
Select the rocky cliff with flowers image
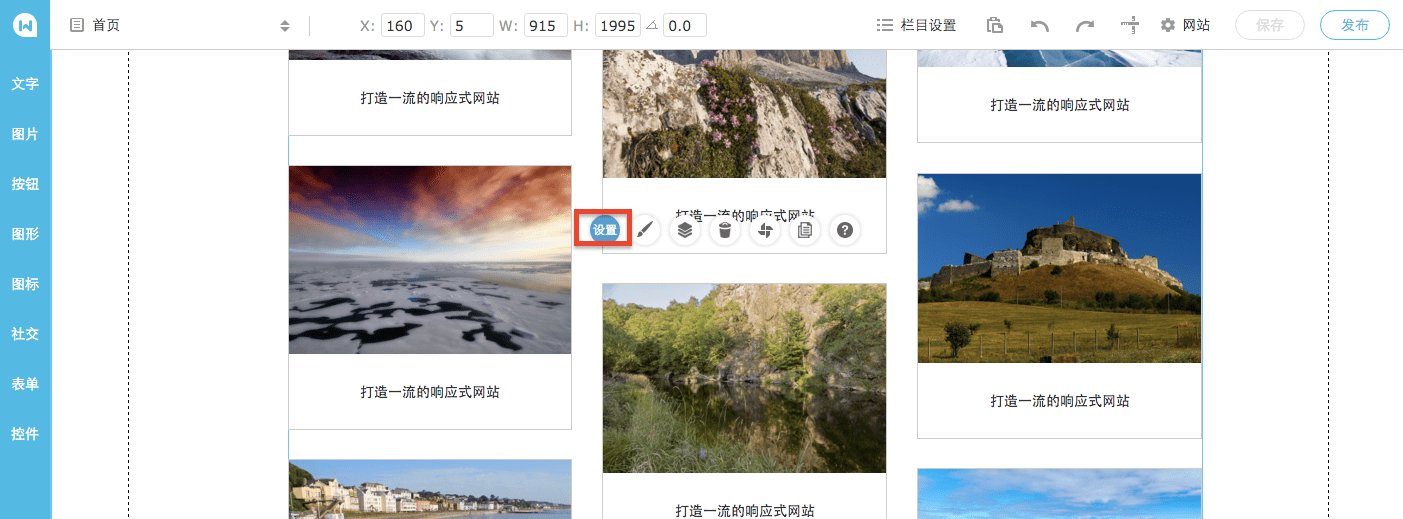click(x=745, y=114)
